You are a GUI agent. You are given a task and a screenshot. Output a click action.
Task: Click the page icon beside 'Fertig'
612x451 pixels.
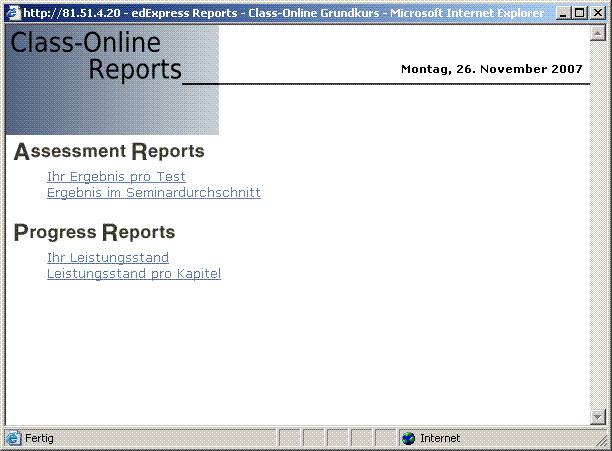click(x=13, y=439)
